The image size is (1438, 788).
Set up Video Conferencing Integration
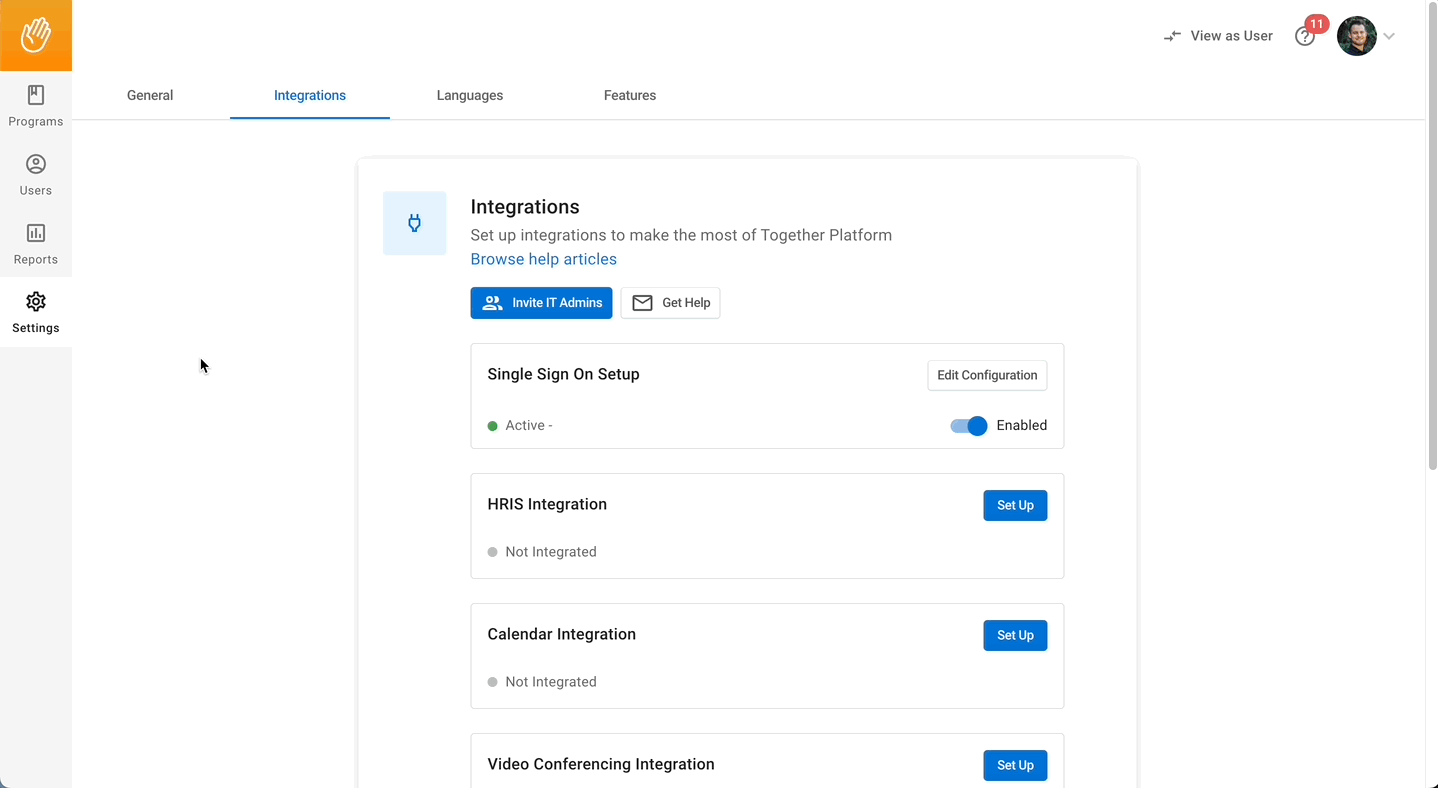[x=1015, y=765]
